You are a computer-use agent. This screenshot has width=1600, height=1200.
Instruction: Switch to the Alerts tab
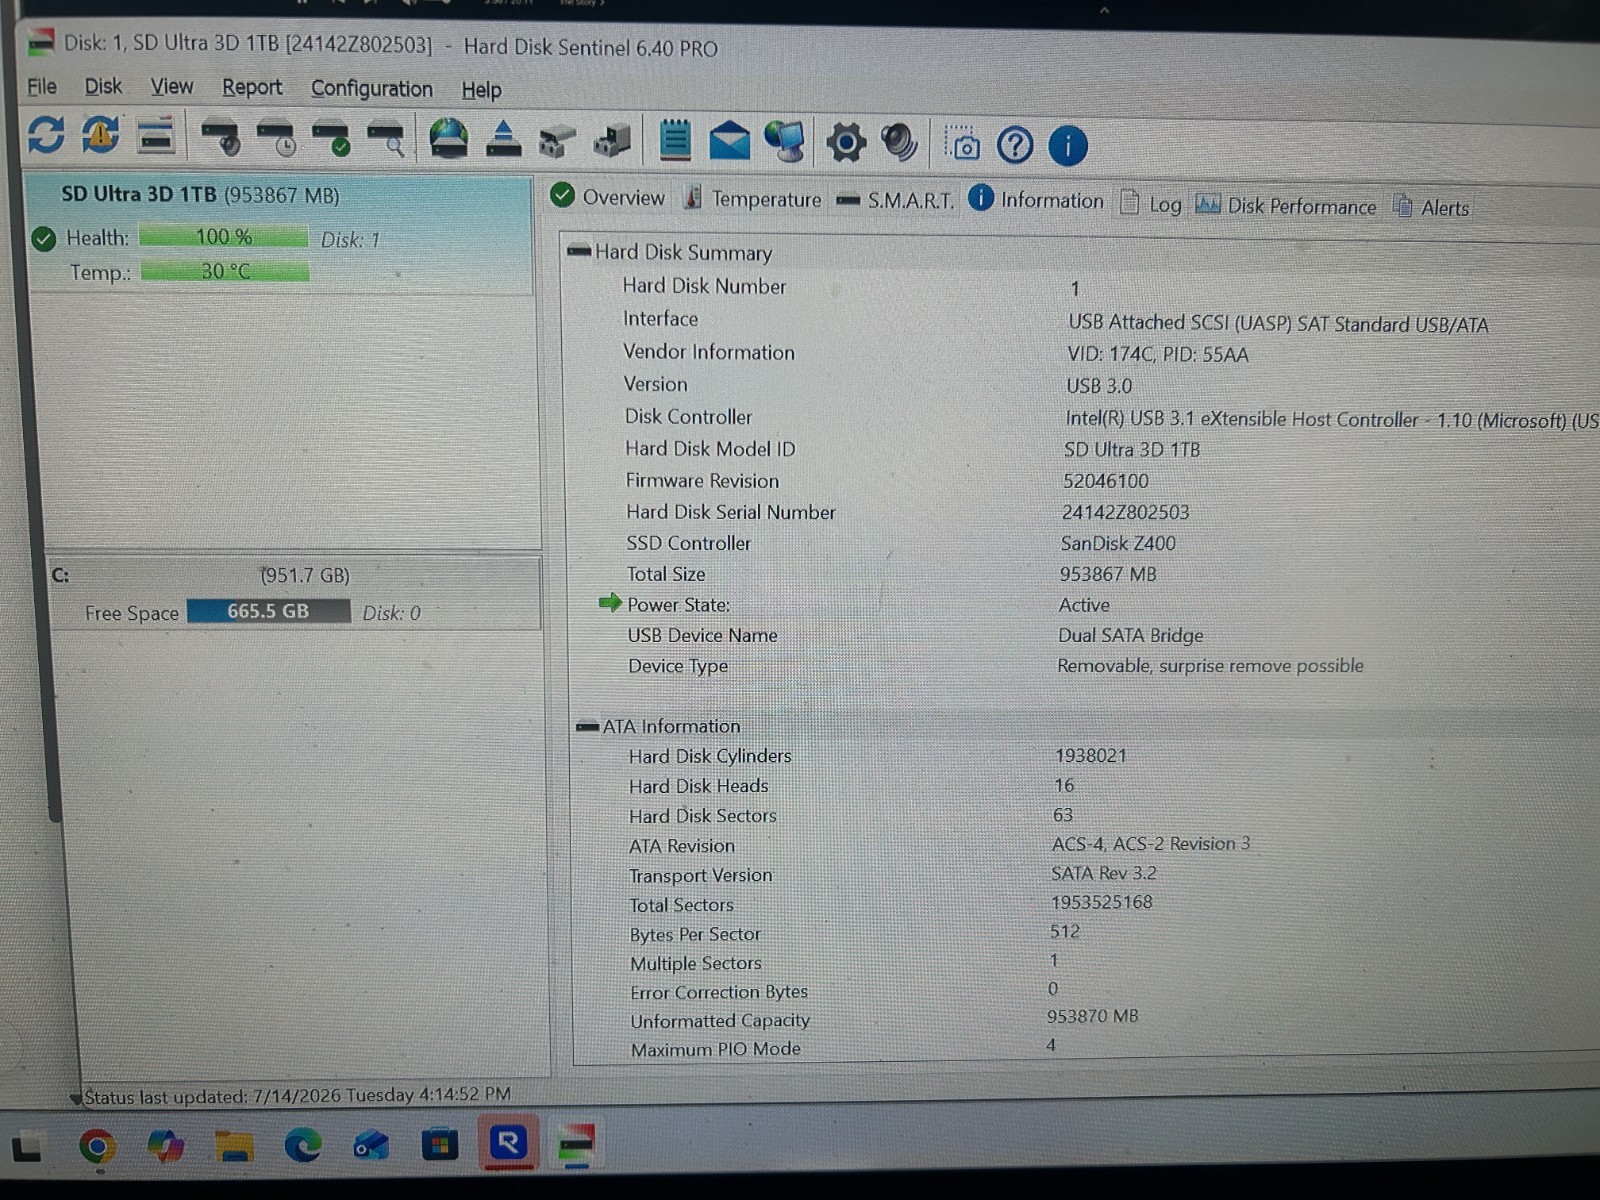click(x=1431, y=207)
